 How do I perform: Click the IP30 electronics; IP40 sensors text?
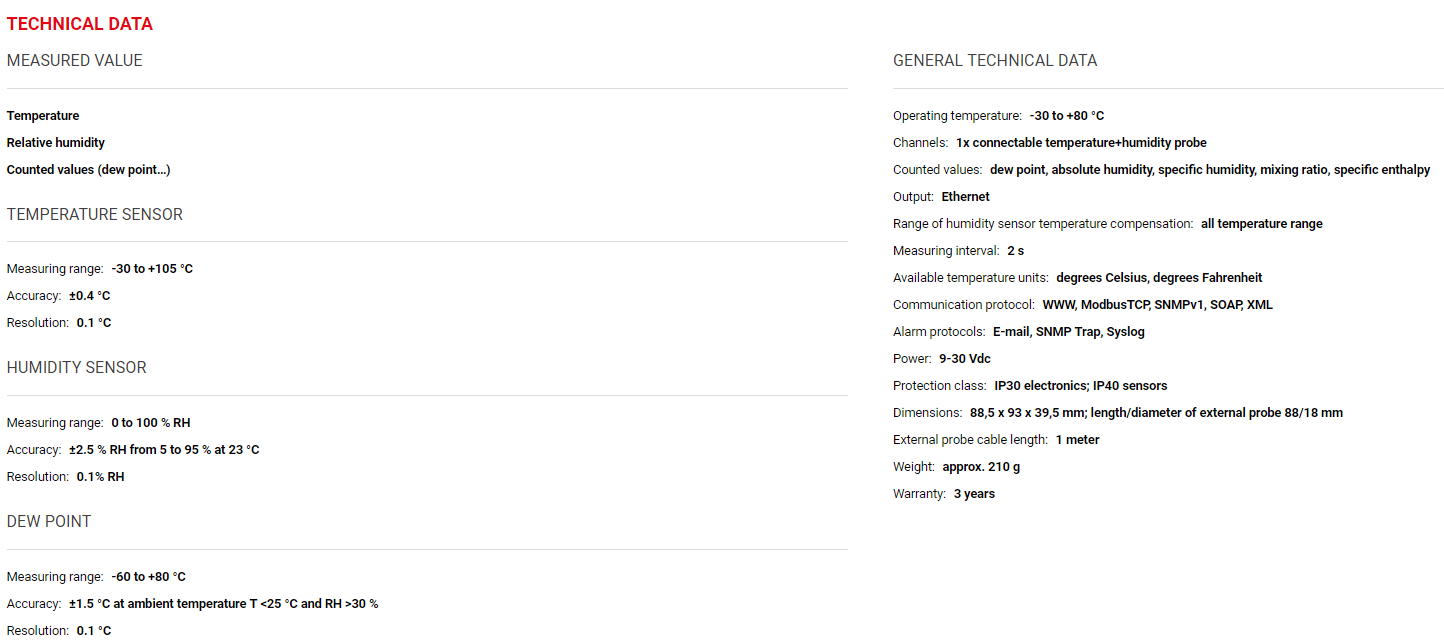[x=1081, y=386]
